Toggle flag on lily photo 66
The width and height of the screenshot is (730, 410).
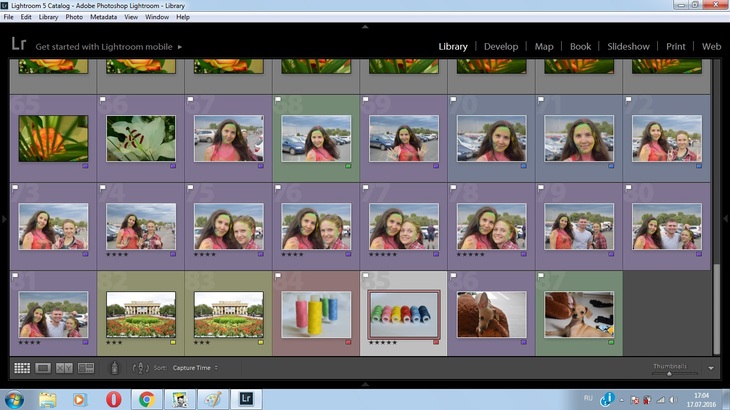(103, 100)
